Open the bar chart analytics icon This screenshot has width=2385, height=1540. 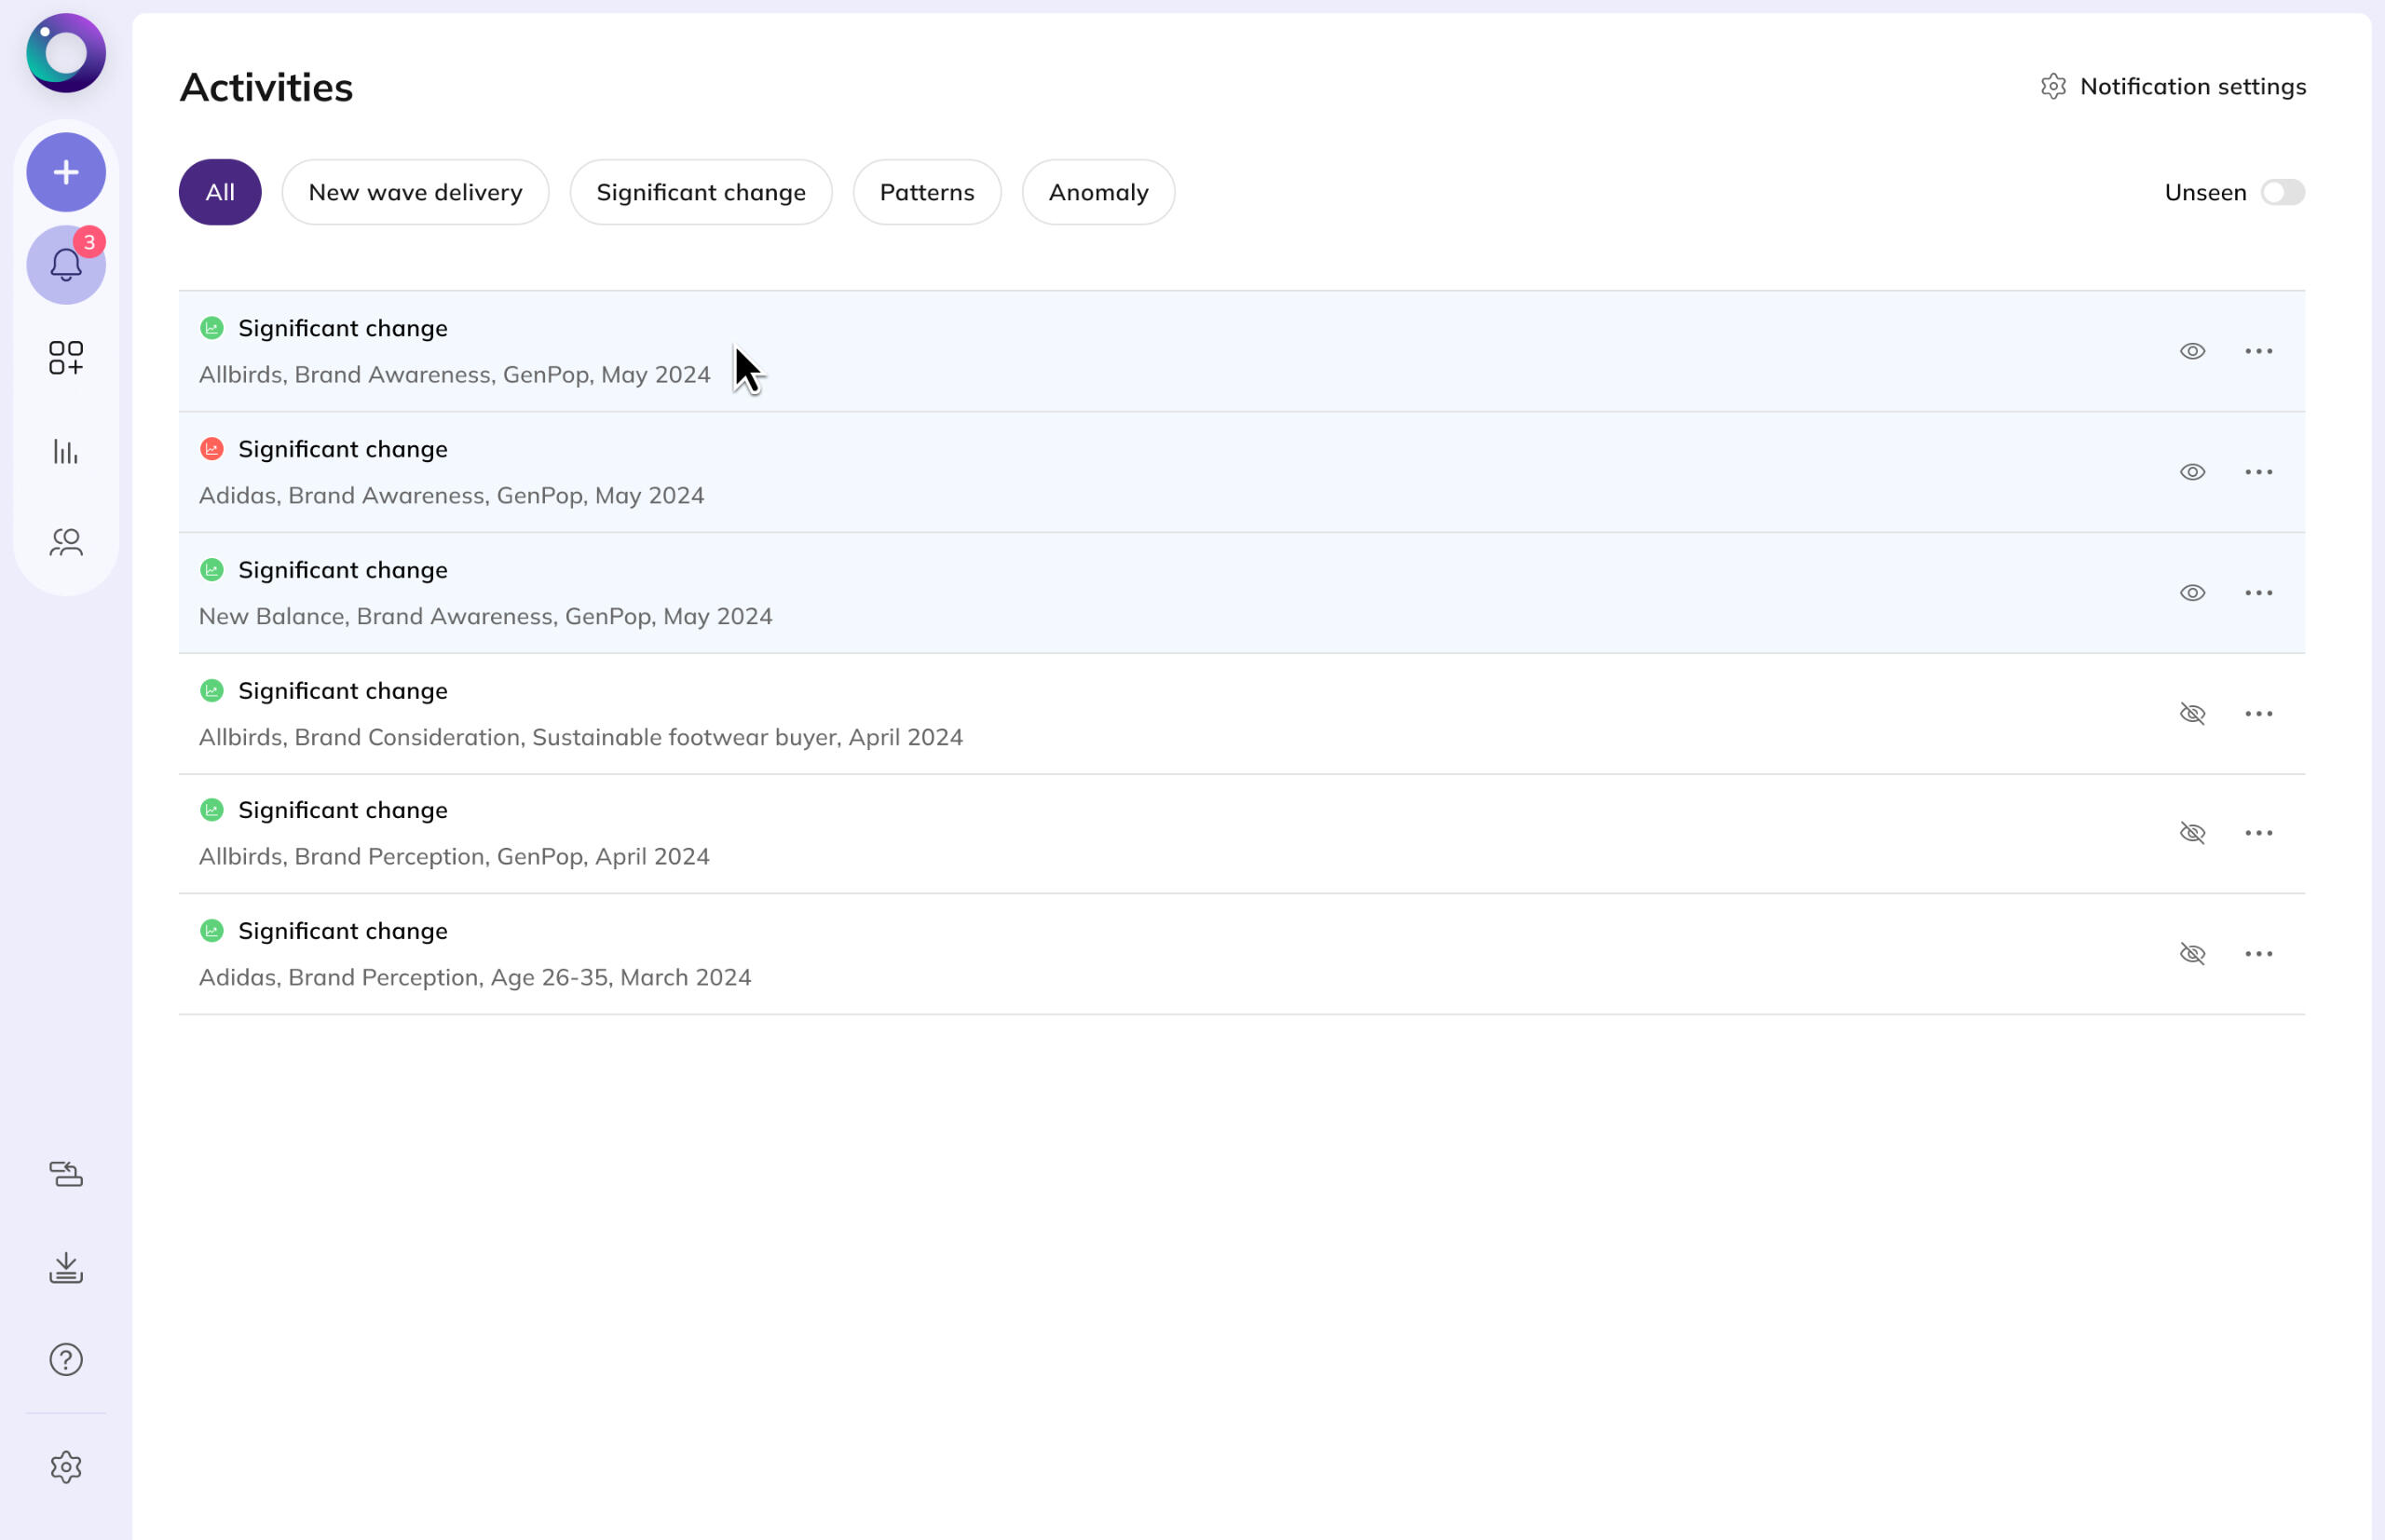(66, 451)
